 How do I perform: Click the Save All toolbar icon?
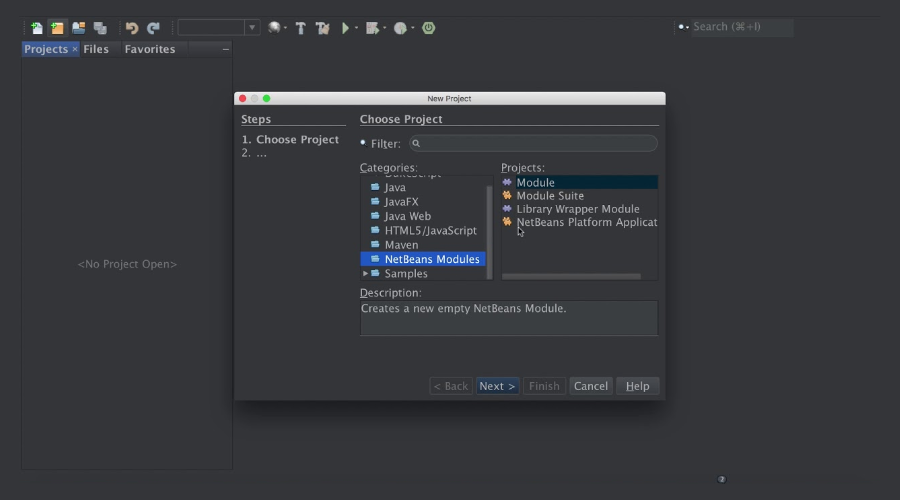100,28
